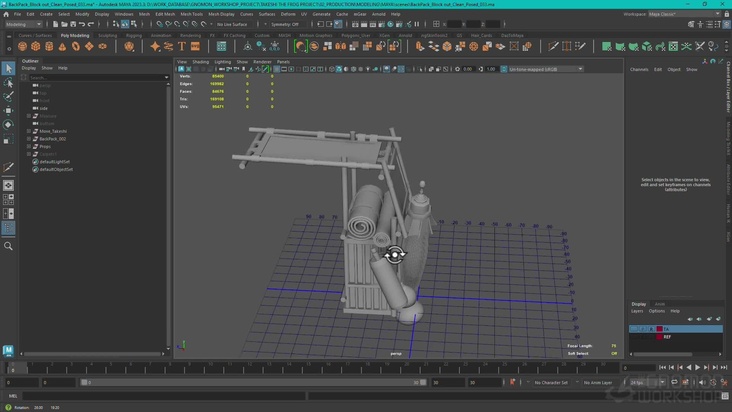This screenshot has height=412, width=732.
Task: Click the polygon torus shelf icon
Action: 76,46
